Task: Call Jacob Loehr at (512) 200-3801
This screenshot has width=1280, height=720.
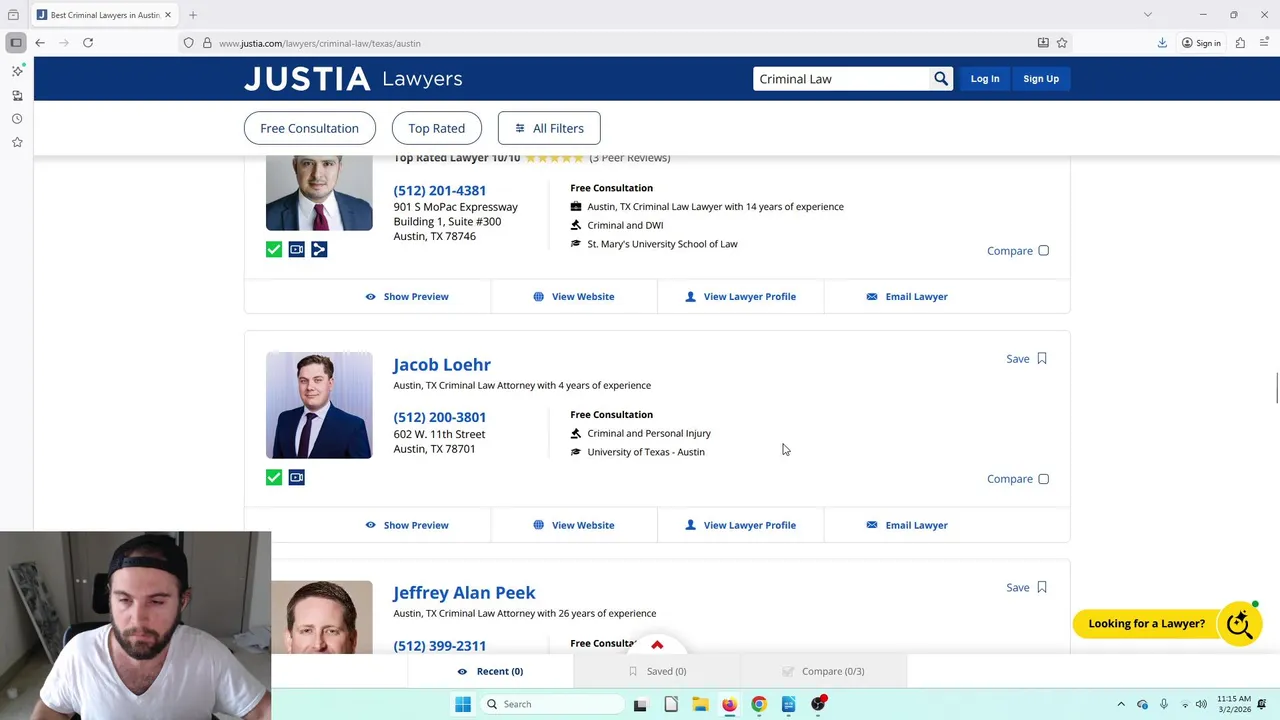Action: pos(440,417)
